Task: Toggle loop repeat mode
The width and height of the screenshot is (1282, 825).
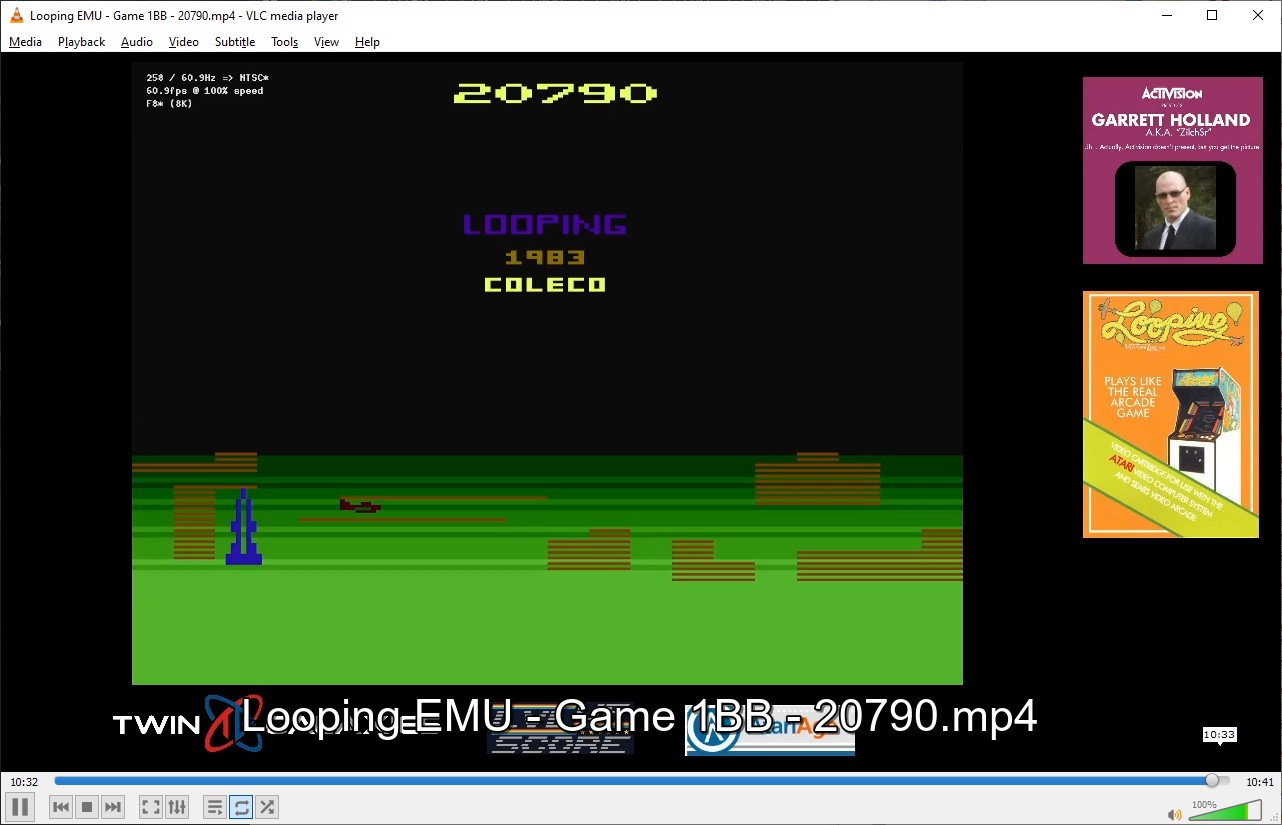Action: (x=241, y=807)
